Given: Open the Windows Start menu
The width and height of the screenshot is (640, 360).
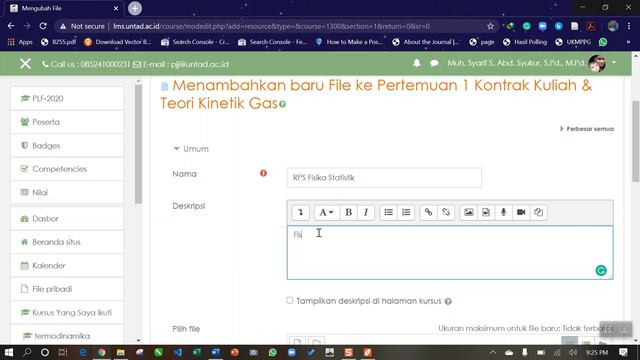Looking at the screenshot, I should click(8, 352).
